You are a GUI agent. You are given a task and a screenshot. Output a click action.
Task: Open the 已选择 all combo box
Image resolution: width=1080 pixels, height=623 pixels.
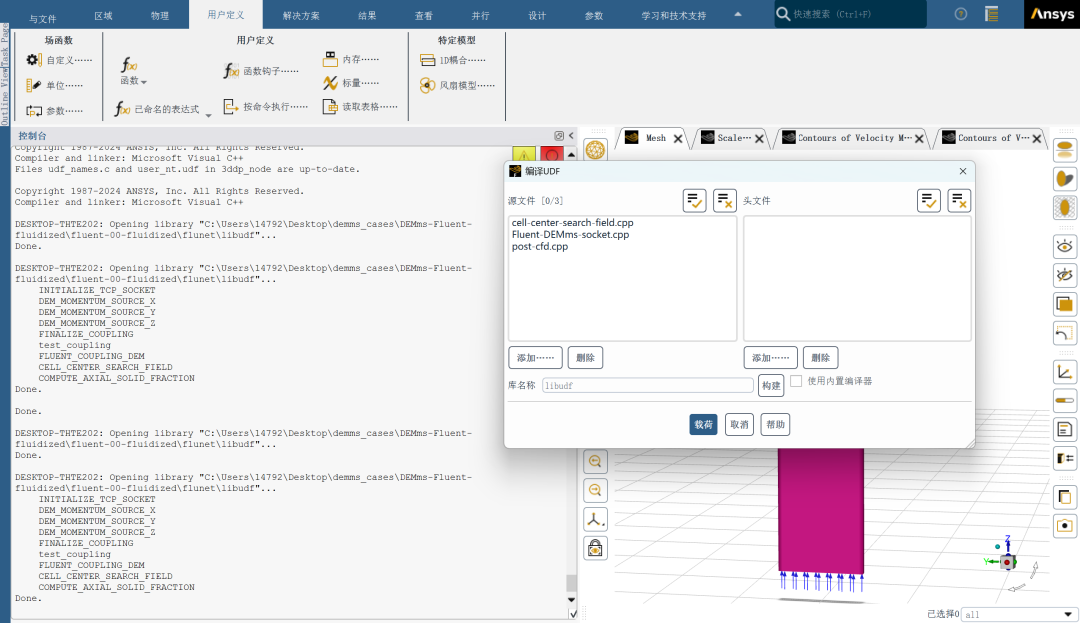[1017, 614]
